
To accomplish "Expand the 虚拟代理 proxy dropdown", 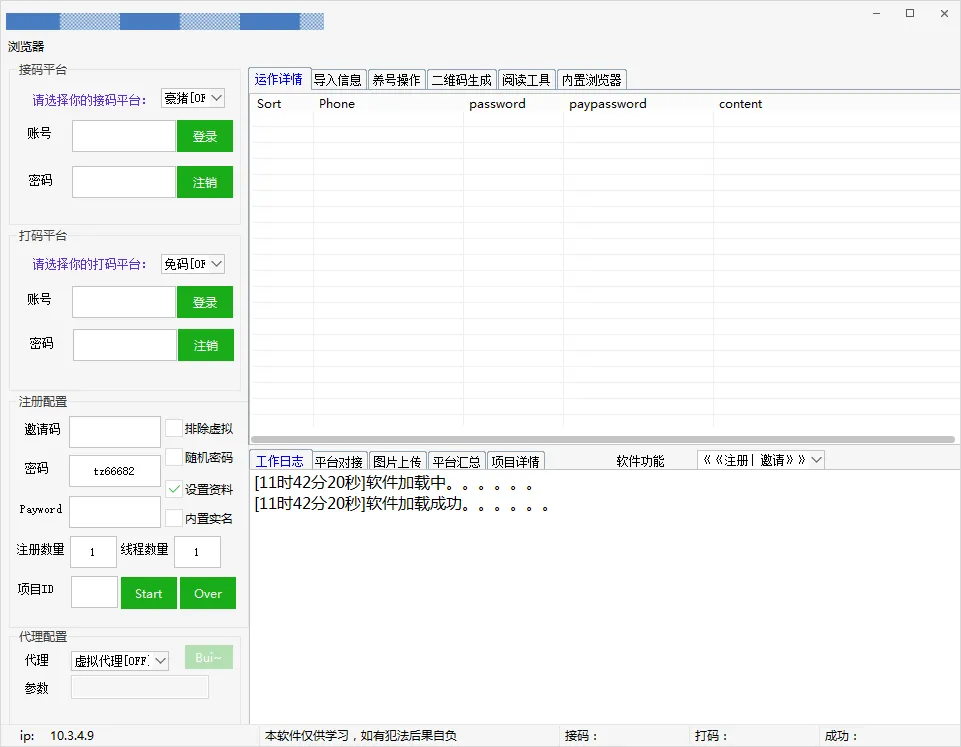I will [120, 660].
